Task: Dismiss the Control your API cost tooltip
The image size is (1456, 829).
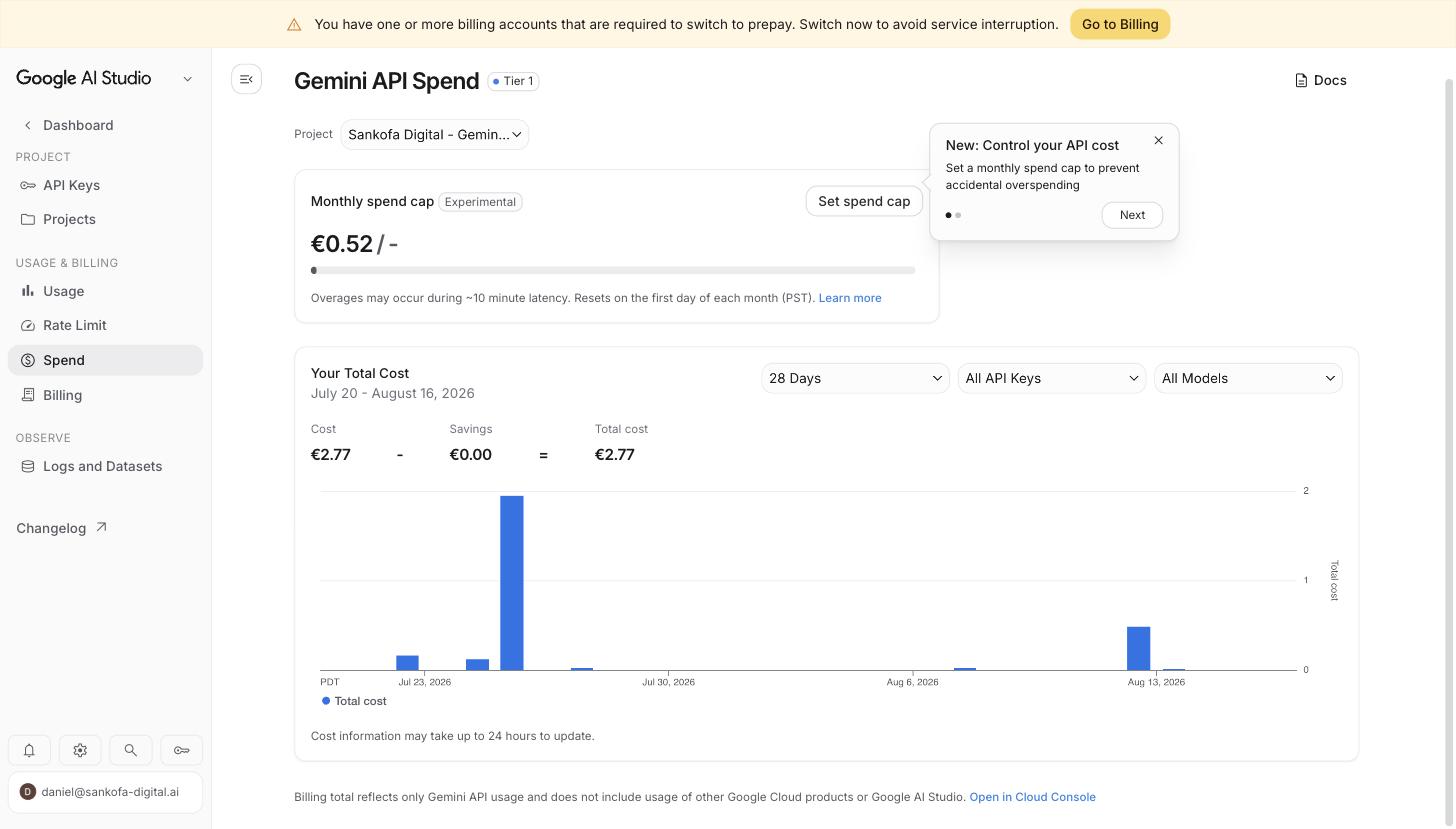Action: tap(1158, 141)
